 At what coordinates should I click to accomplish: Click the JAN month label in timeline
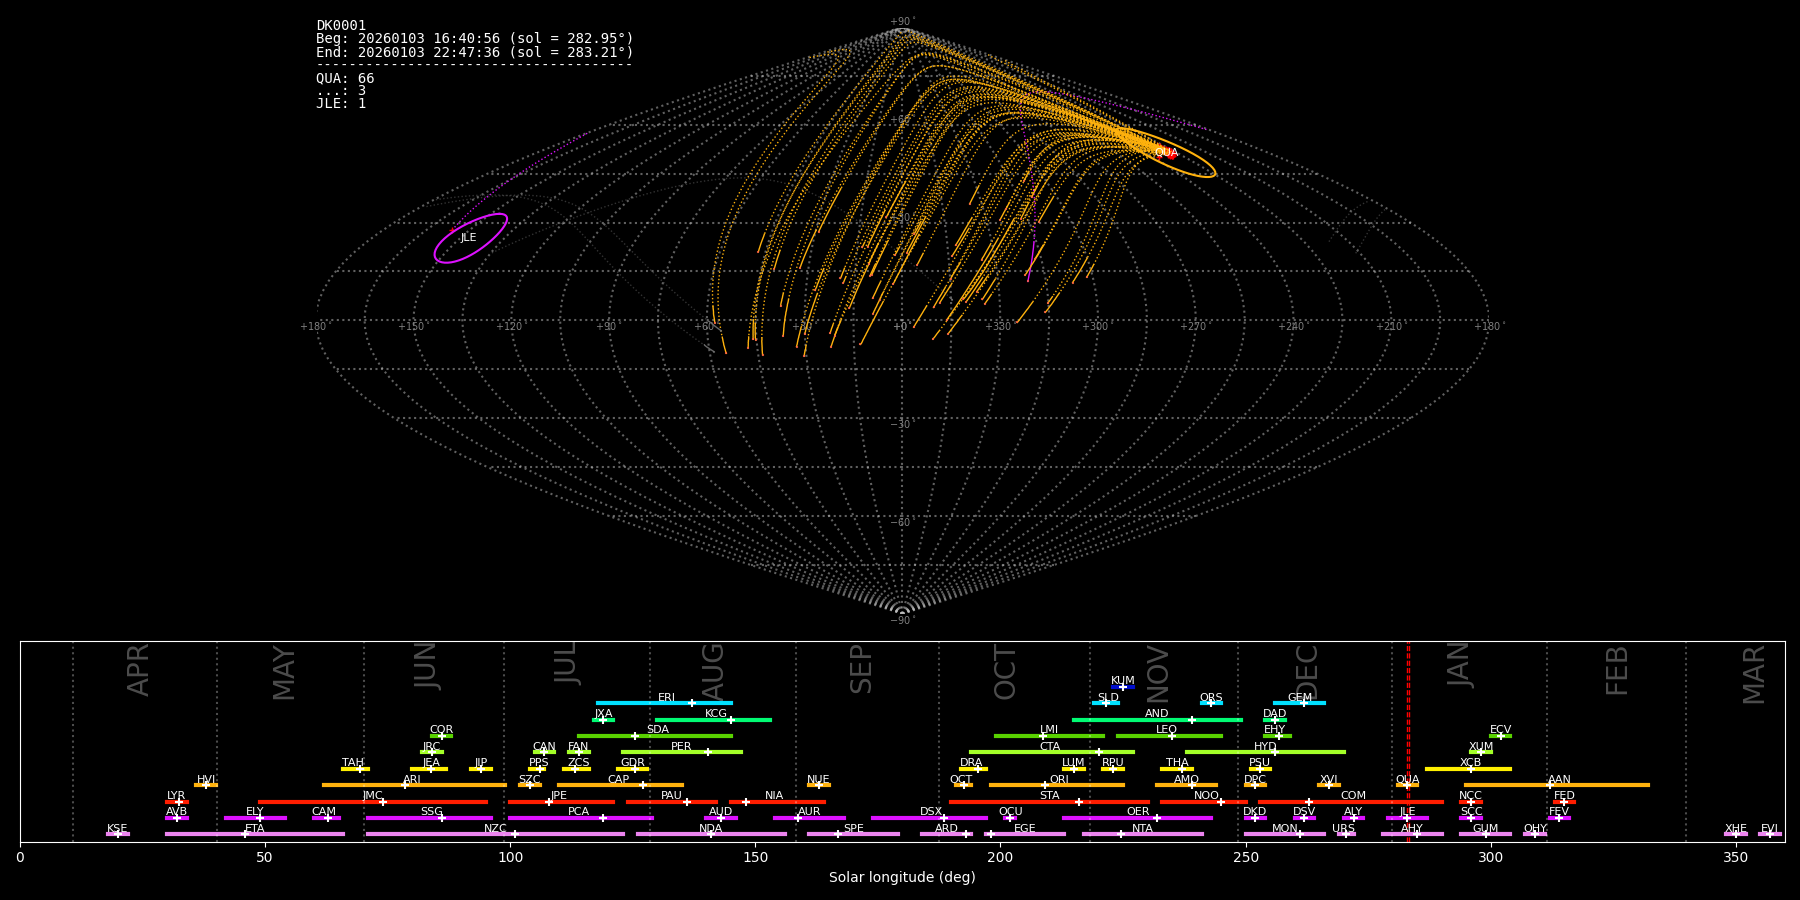[x=1459, y=664]
